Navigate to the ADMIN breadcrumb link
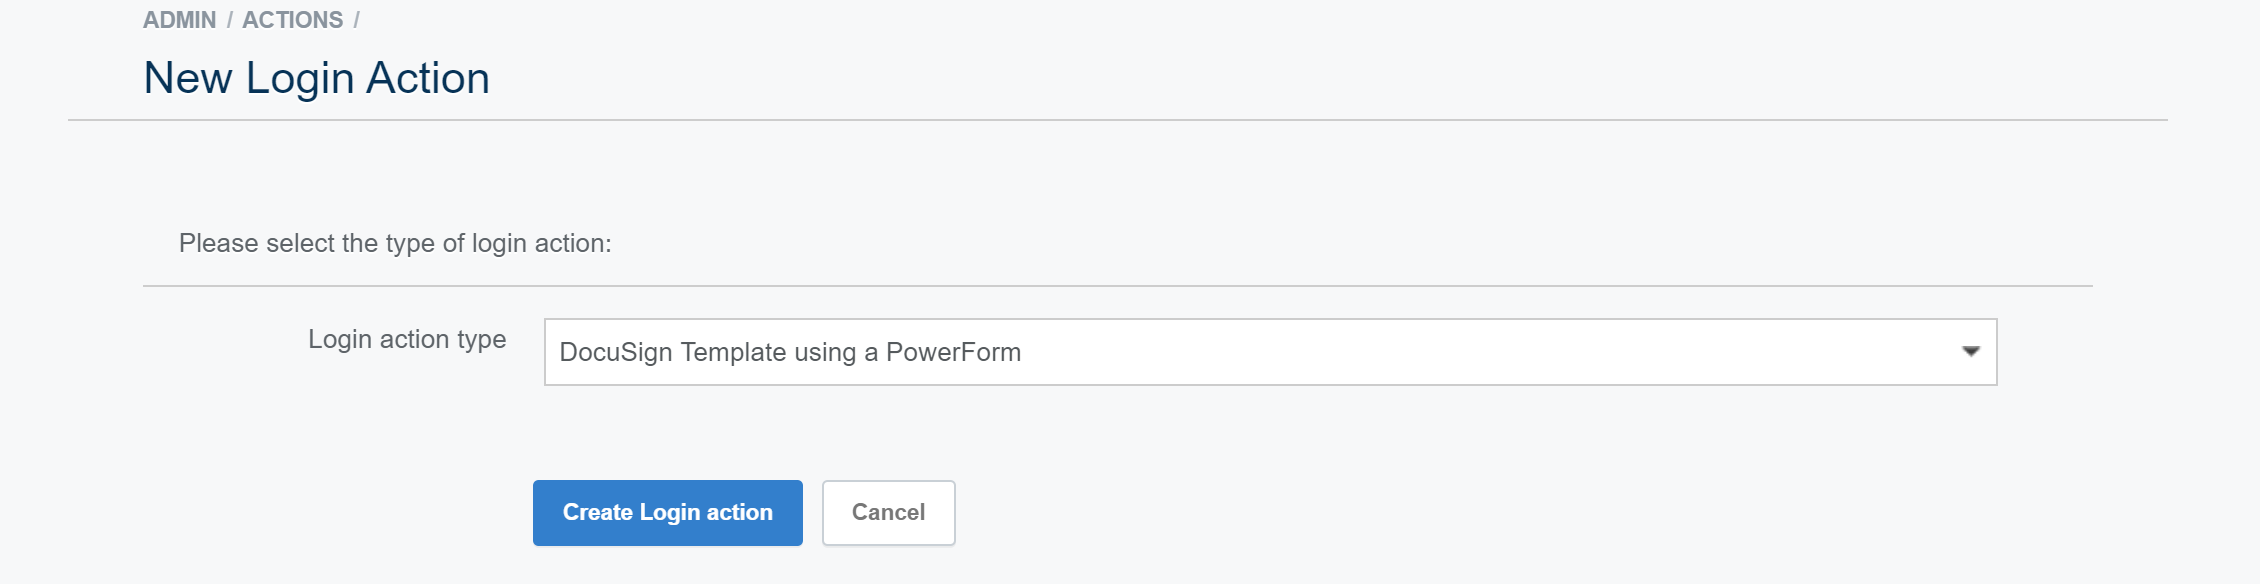2260x584 pixels. 178,18
